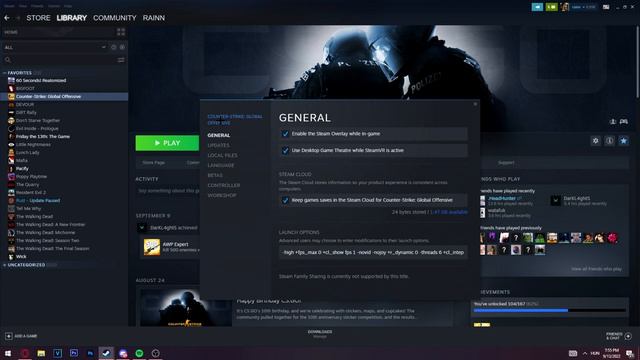This screenshot has width=640, height=360.
Task: Click the recent activity clock filter icon
Action: 113,47
